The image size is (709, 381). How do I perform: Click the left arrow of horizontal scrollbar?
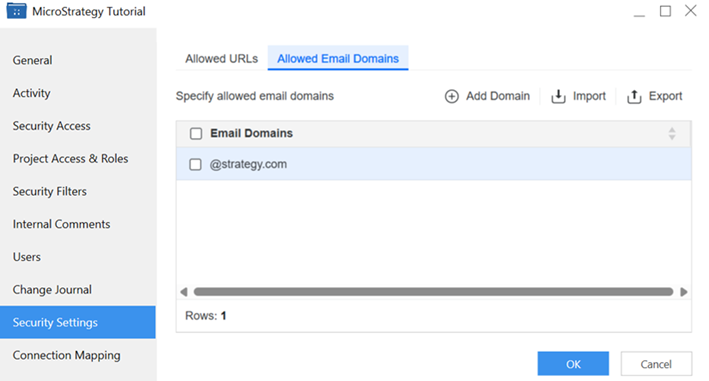(x=184, y=292)
